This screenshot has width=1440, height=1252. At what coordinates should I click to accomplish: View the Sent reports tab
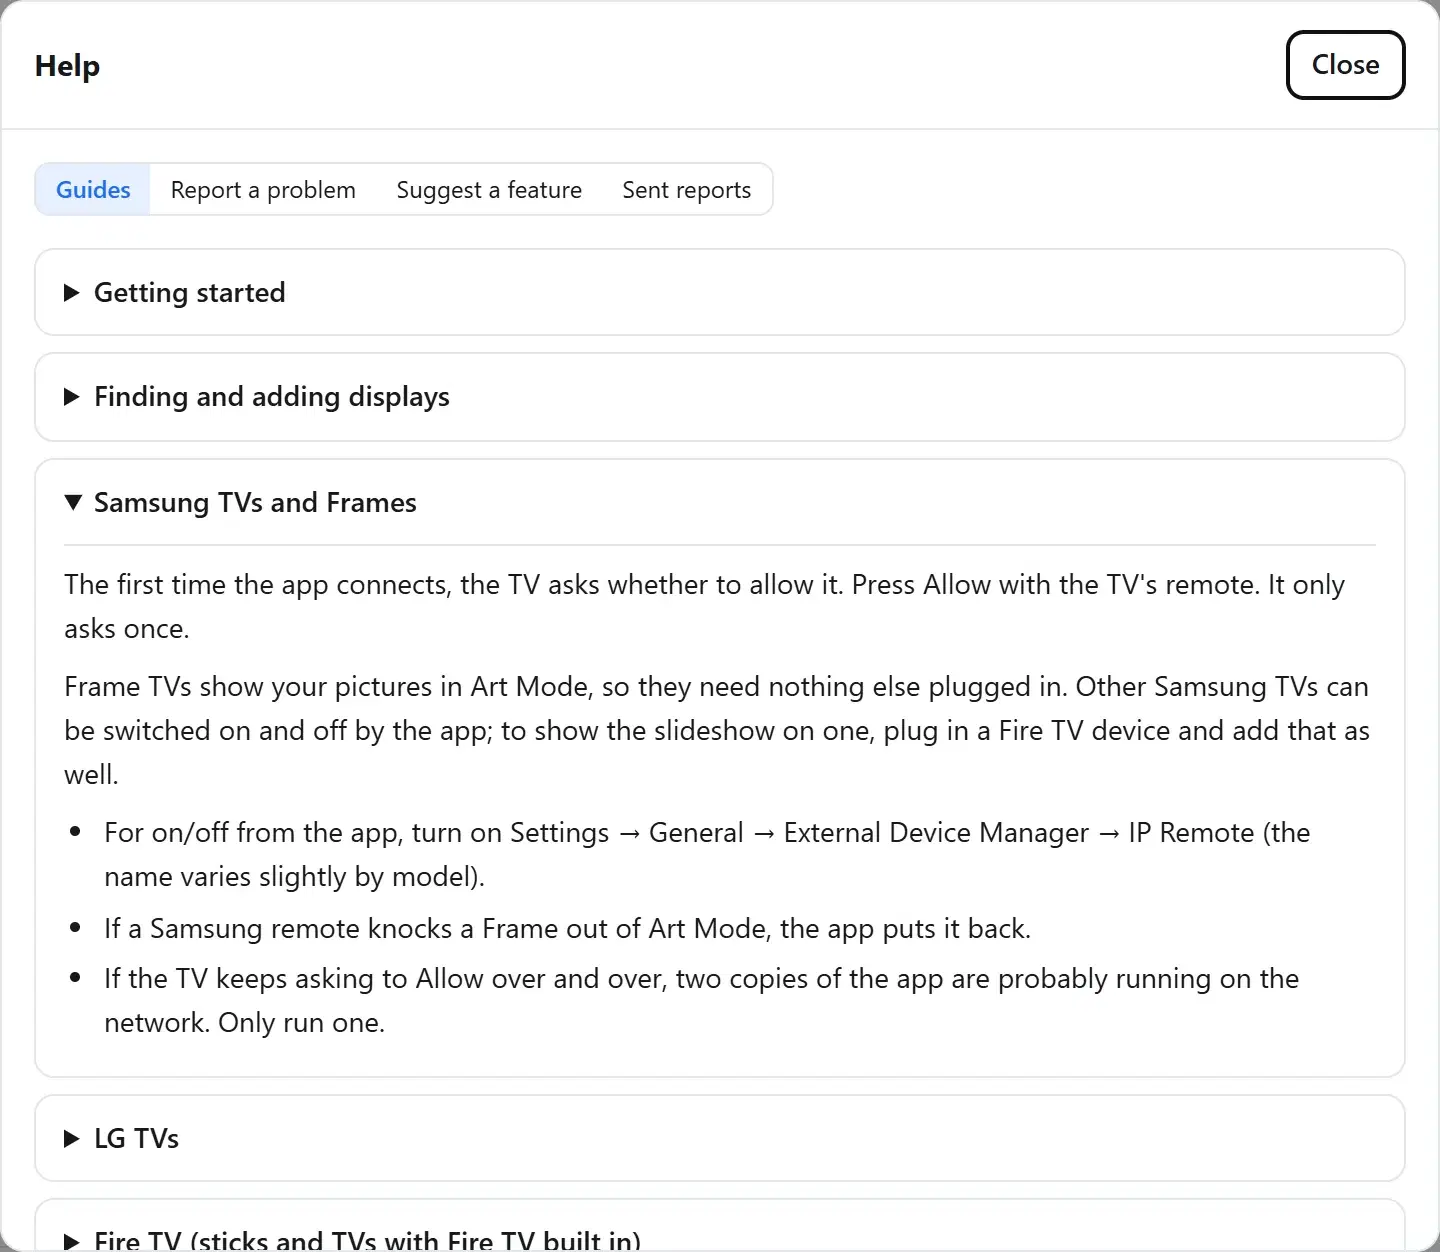(686, 189)
